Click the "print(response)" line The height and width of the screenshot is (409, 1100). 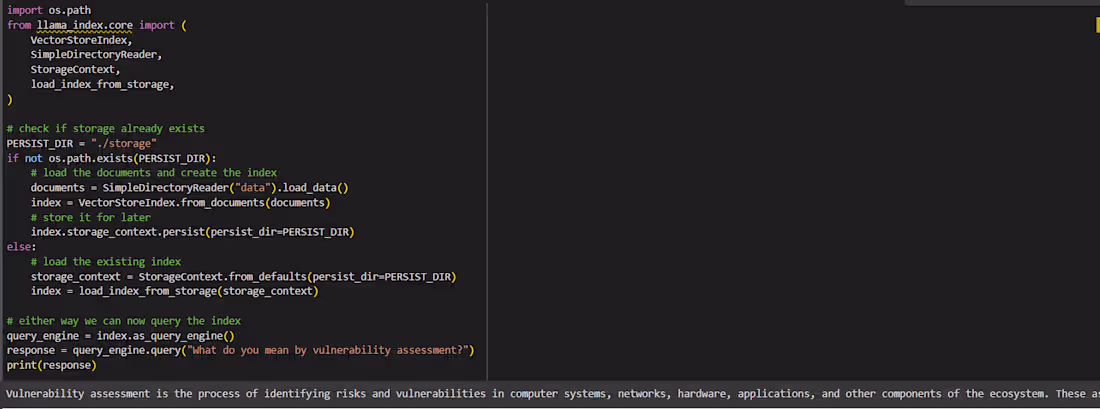click(x=51, y=365)
